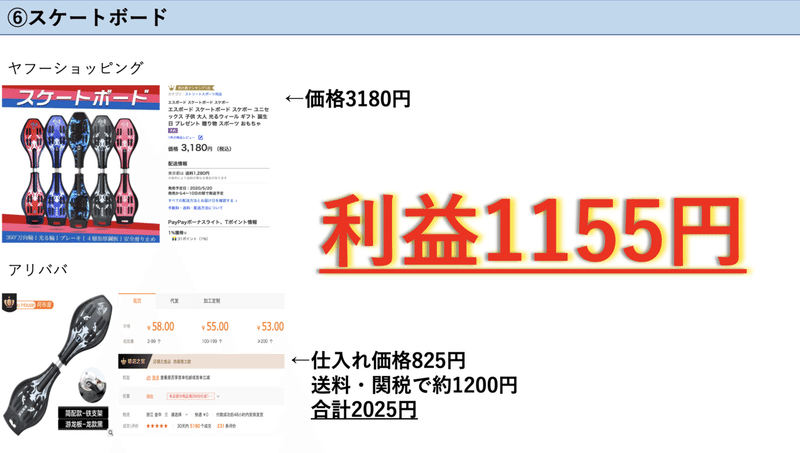This screenshot has width=800, height=453.
Task: Click the 游龙板-龙款黑 label on the product image
Action: tap(84, 424)
